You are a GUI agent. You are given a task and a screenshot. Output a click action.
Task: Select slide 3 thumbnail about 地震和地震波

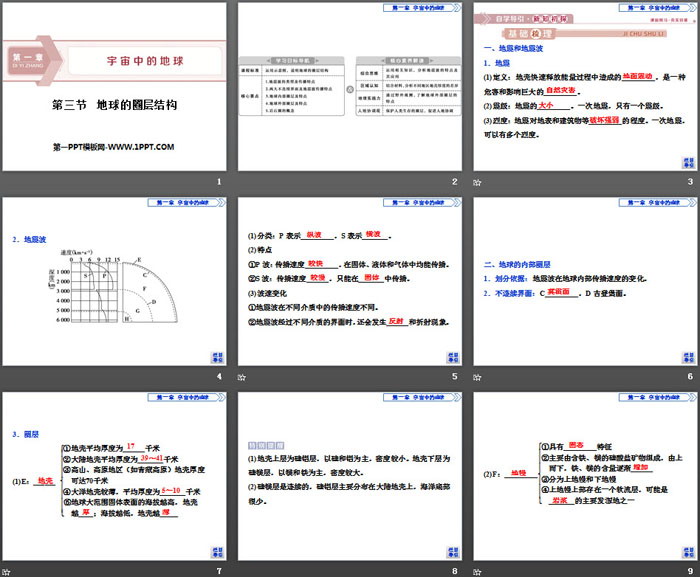[586, 87]
